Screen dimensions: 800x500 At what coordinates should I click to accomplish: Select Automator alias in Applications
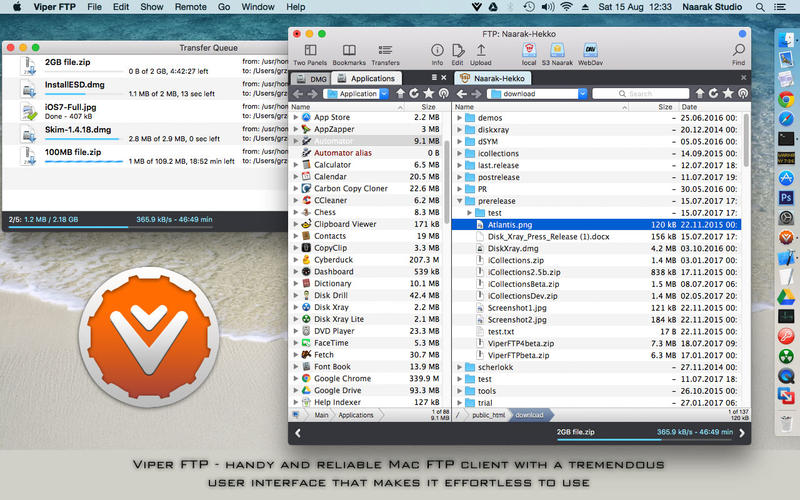click(x=365, y=153)
